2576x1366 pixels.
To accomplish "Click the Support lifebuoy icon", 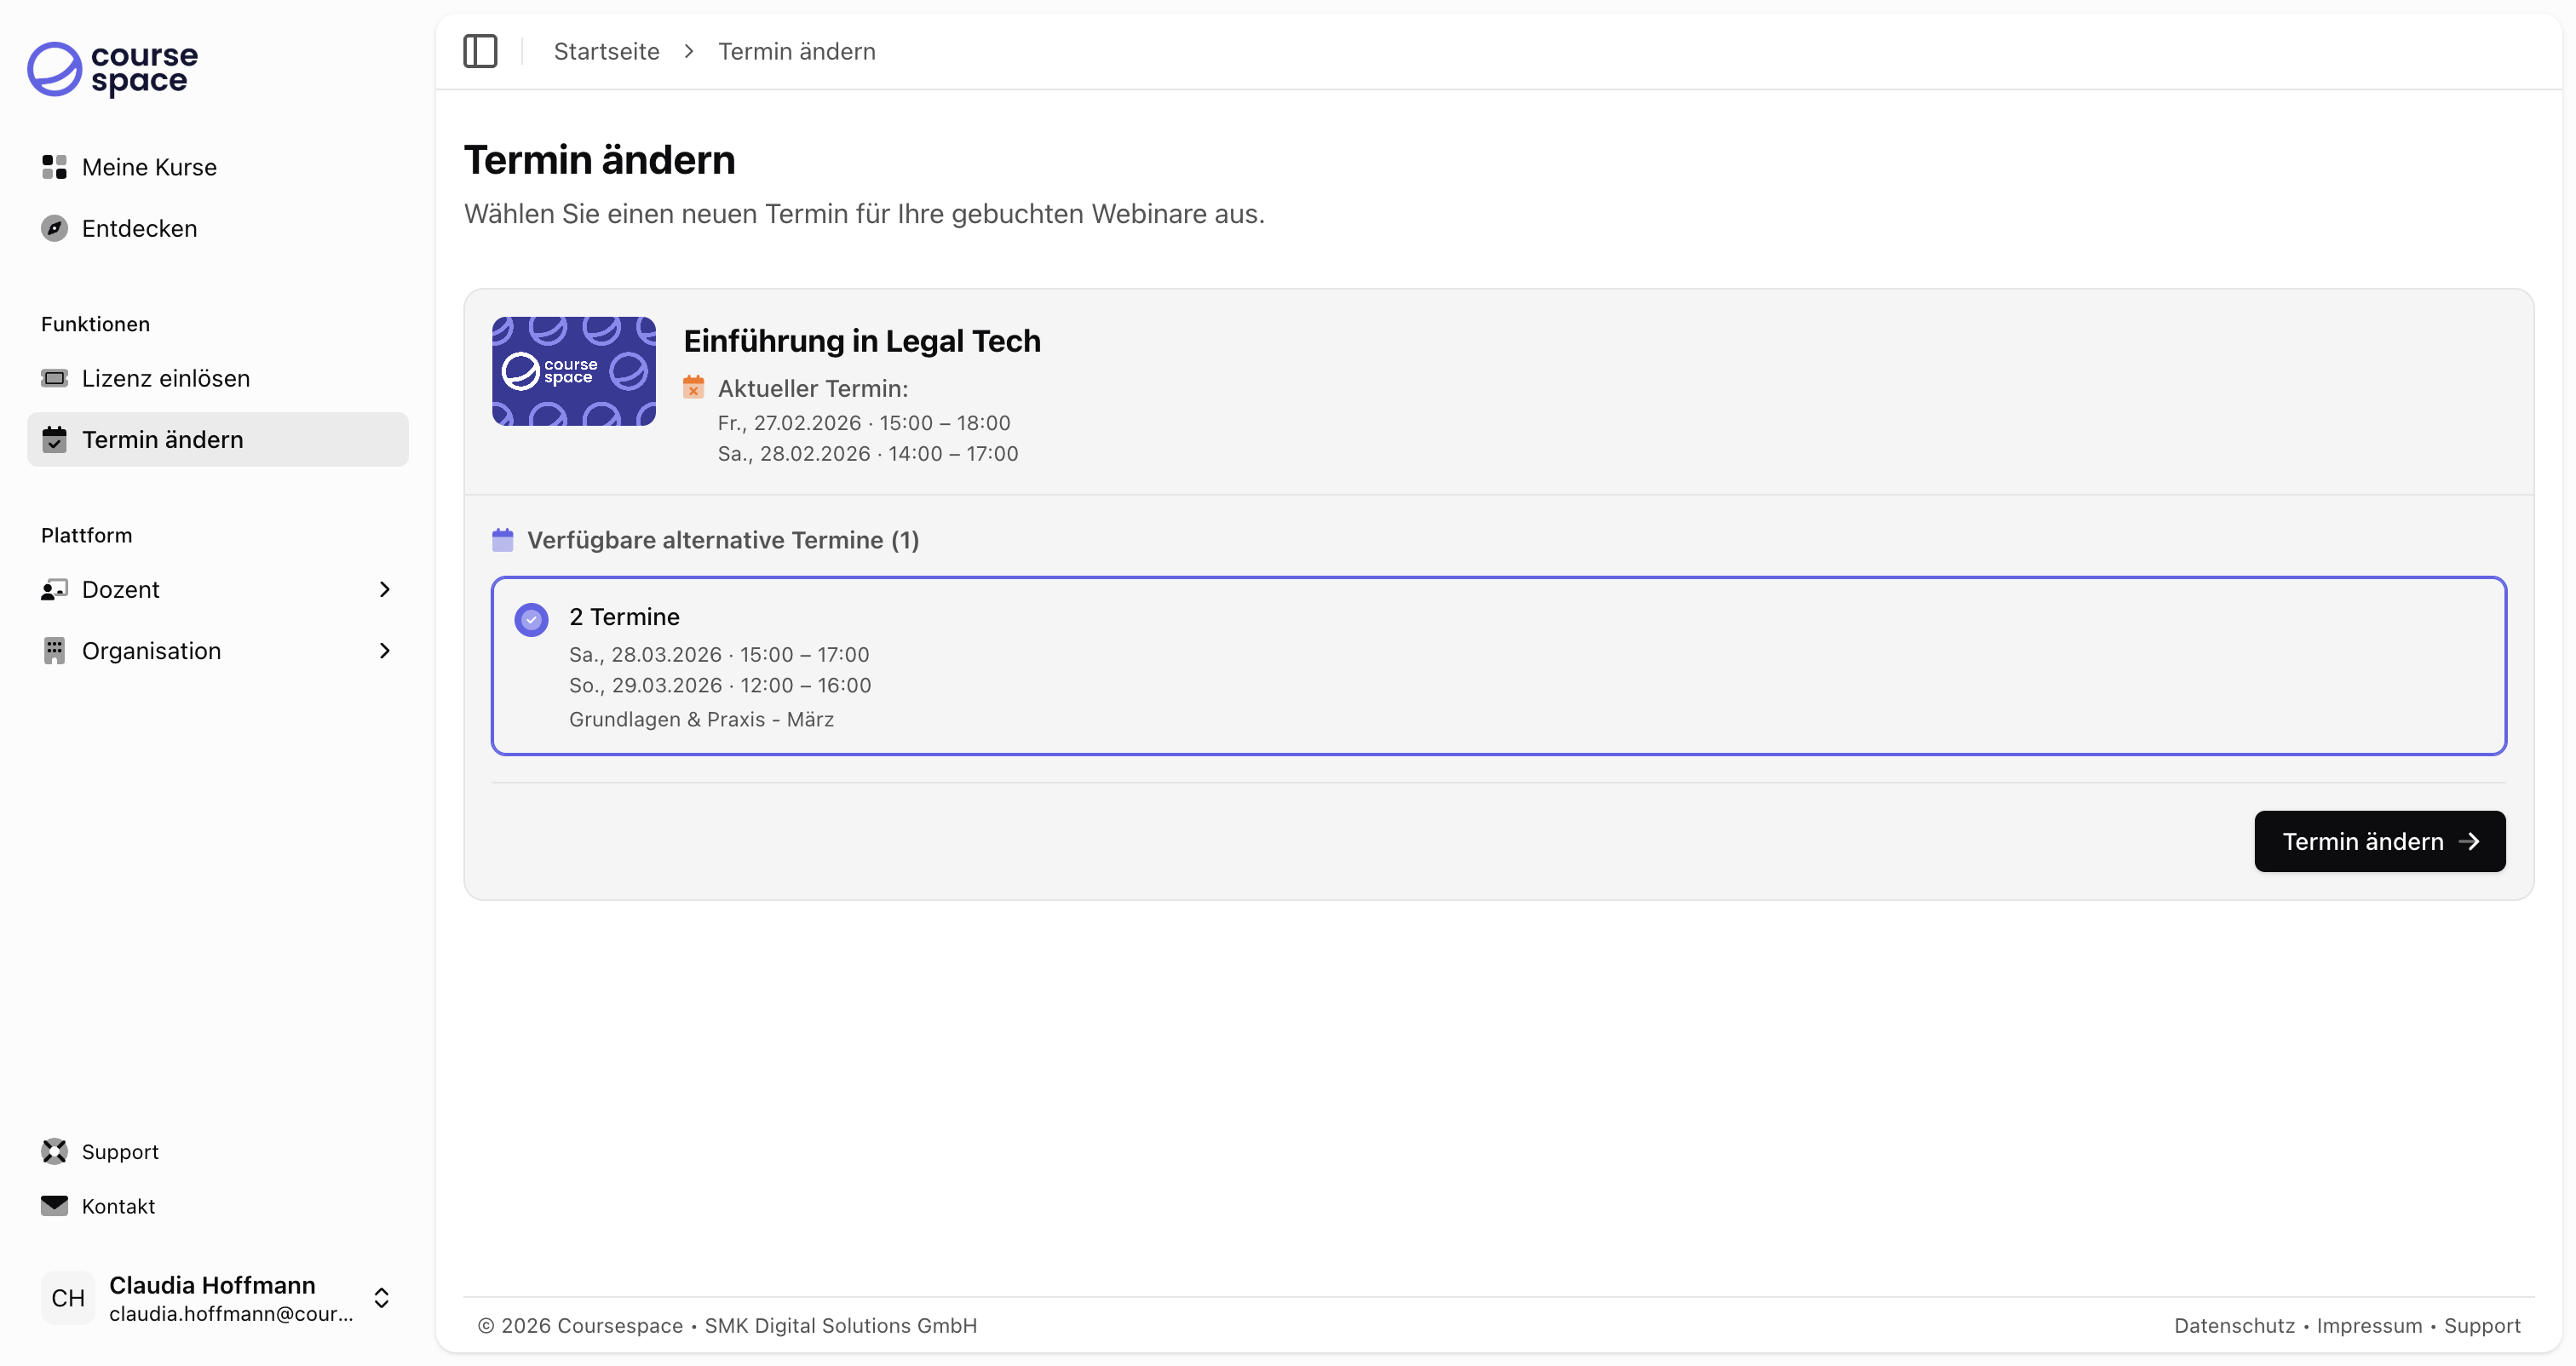I will pos(54,1151).
